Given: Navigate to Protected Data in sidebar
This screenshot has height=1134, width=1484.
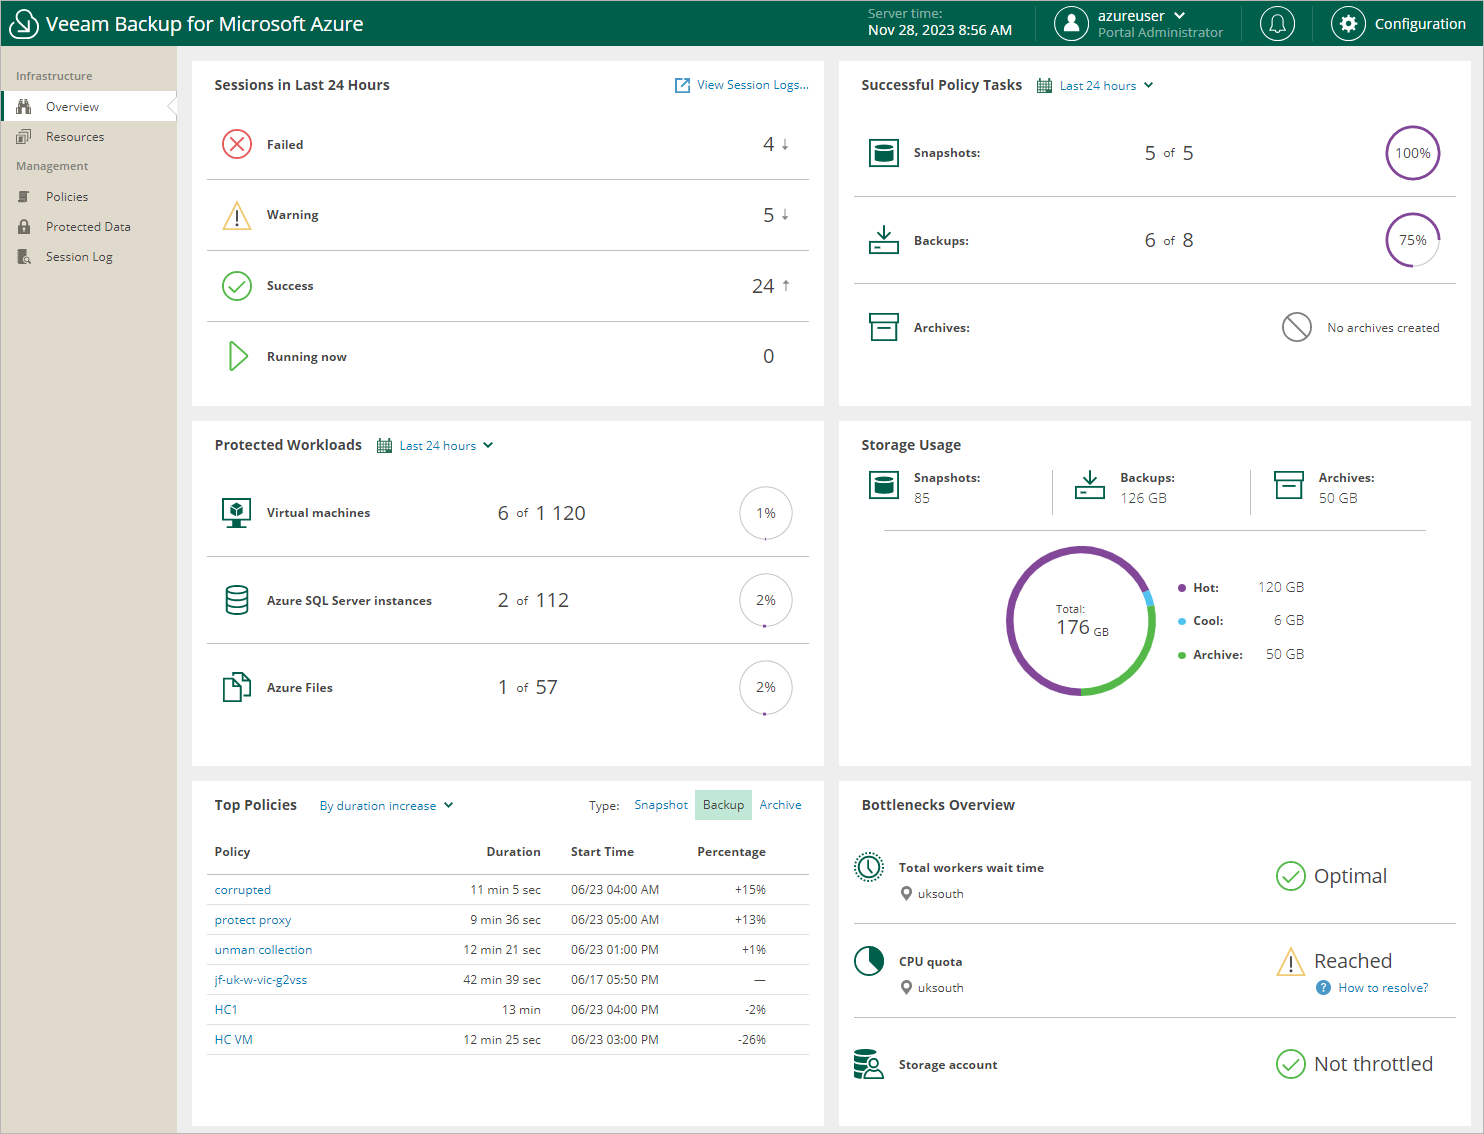Looking at the screenshot, I should pos(89,226).
